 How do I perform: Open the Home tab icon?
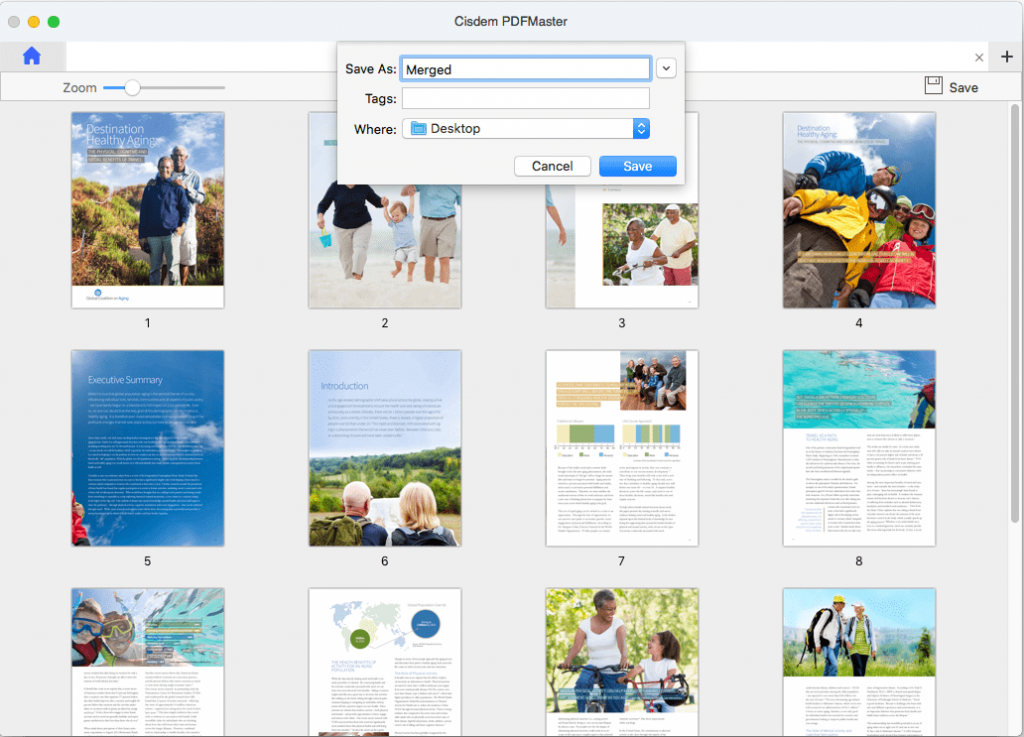(31, 57)
